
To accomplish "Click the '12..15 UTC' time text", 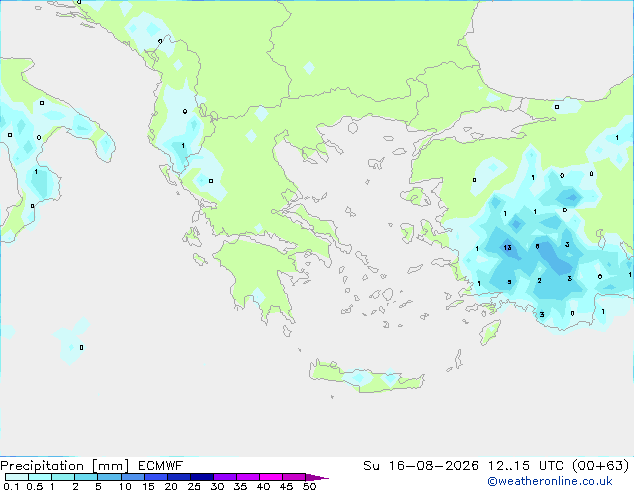I will [526, 466].
